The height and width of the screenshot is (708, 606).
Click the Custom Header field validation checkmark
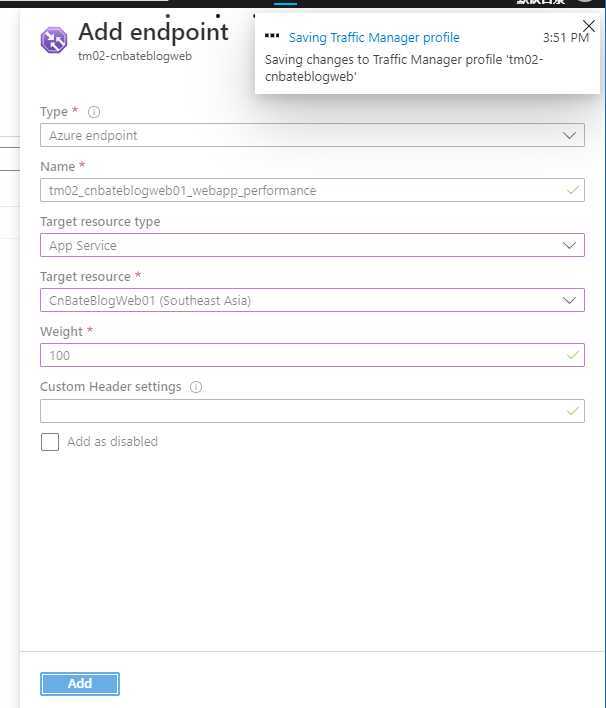click(x=572, y=410)
